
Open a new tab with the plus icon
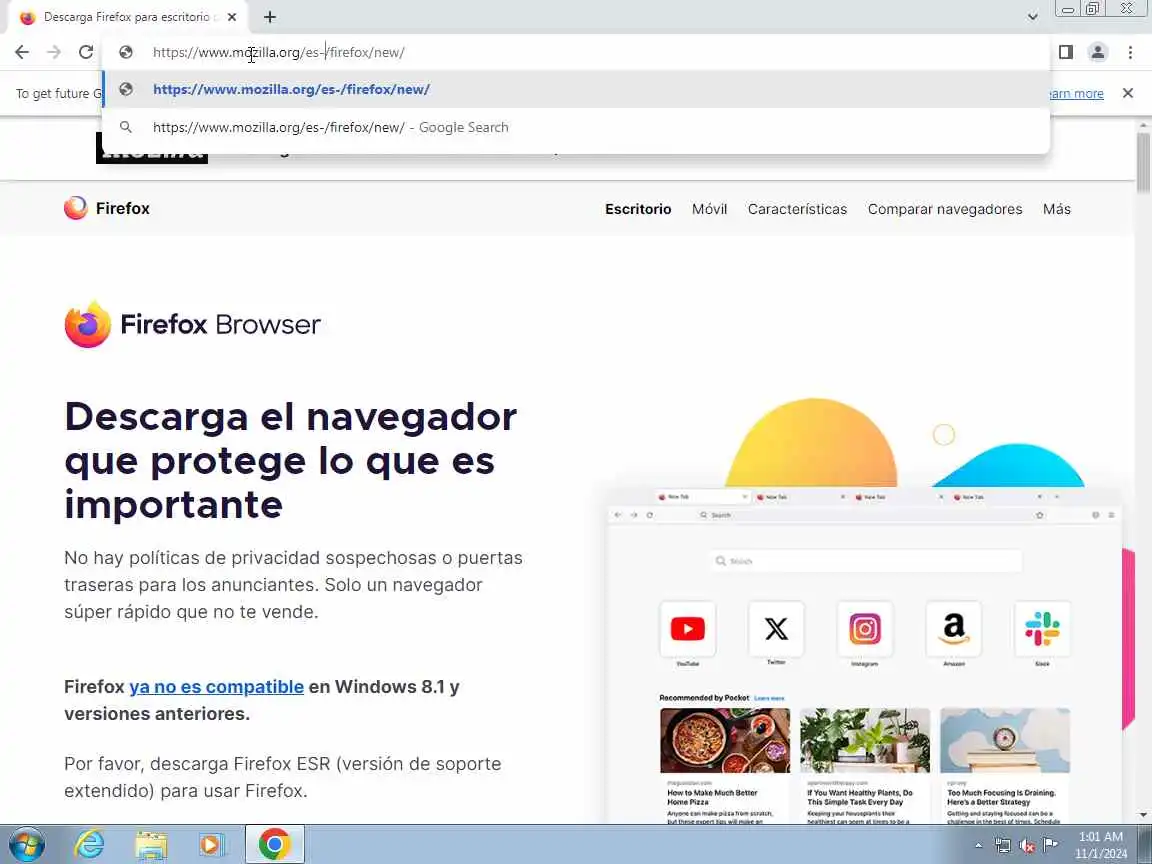click(x=270, y=17)
